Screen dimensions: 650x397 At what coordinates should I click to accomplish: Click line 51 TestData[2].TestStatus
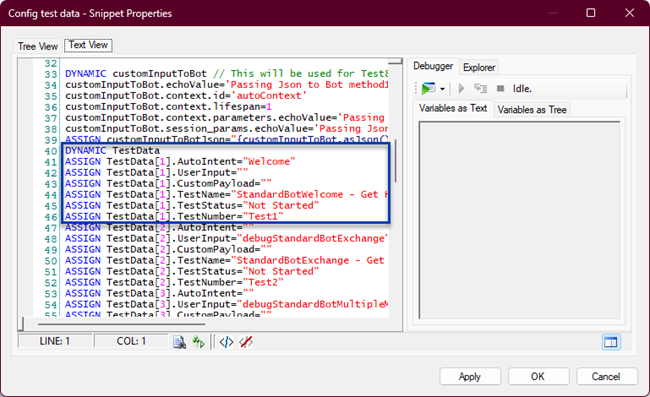coord(192,271)
